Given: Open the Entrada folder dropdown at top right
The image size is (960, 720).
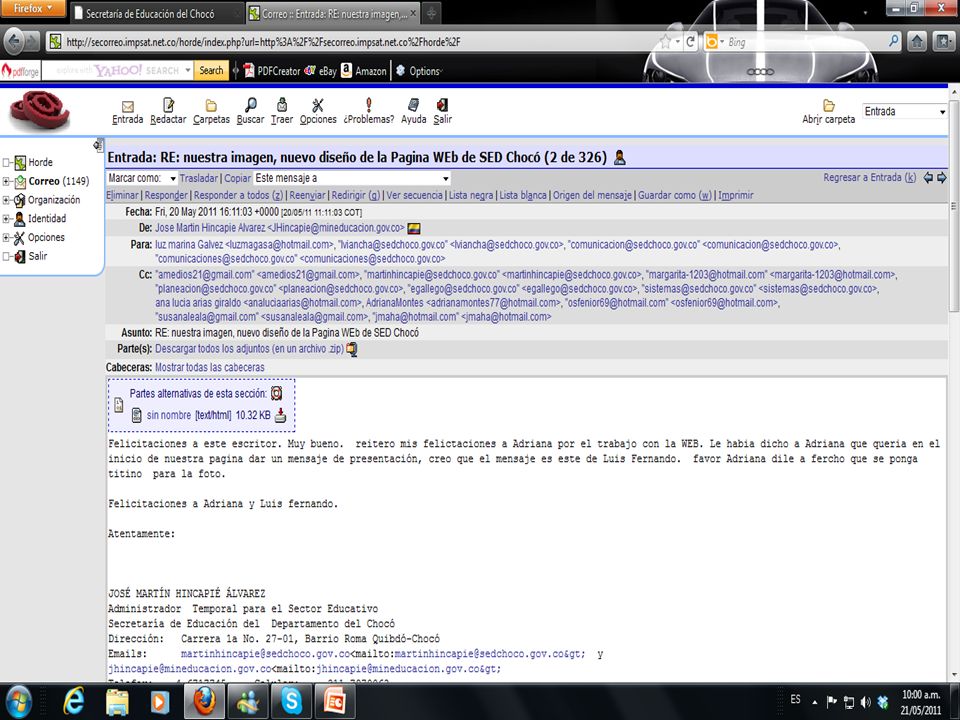Looking at the screenshot, I should [x=905, y=111].
